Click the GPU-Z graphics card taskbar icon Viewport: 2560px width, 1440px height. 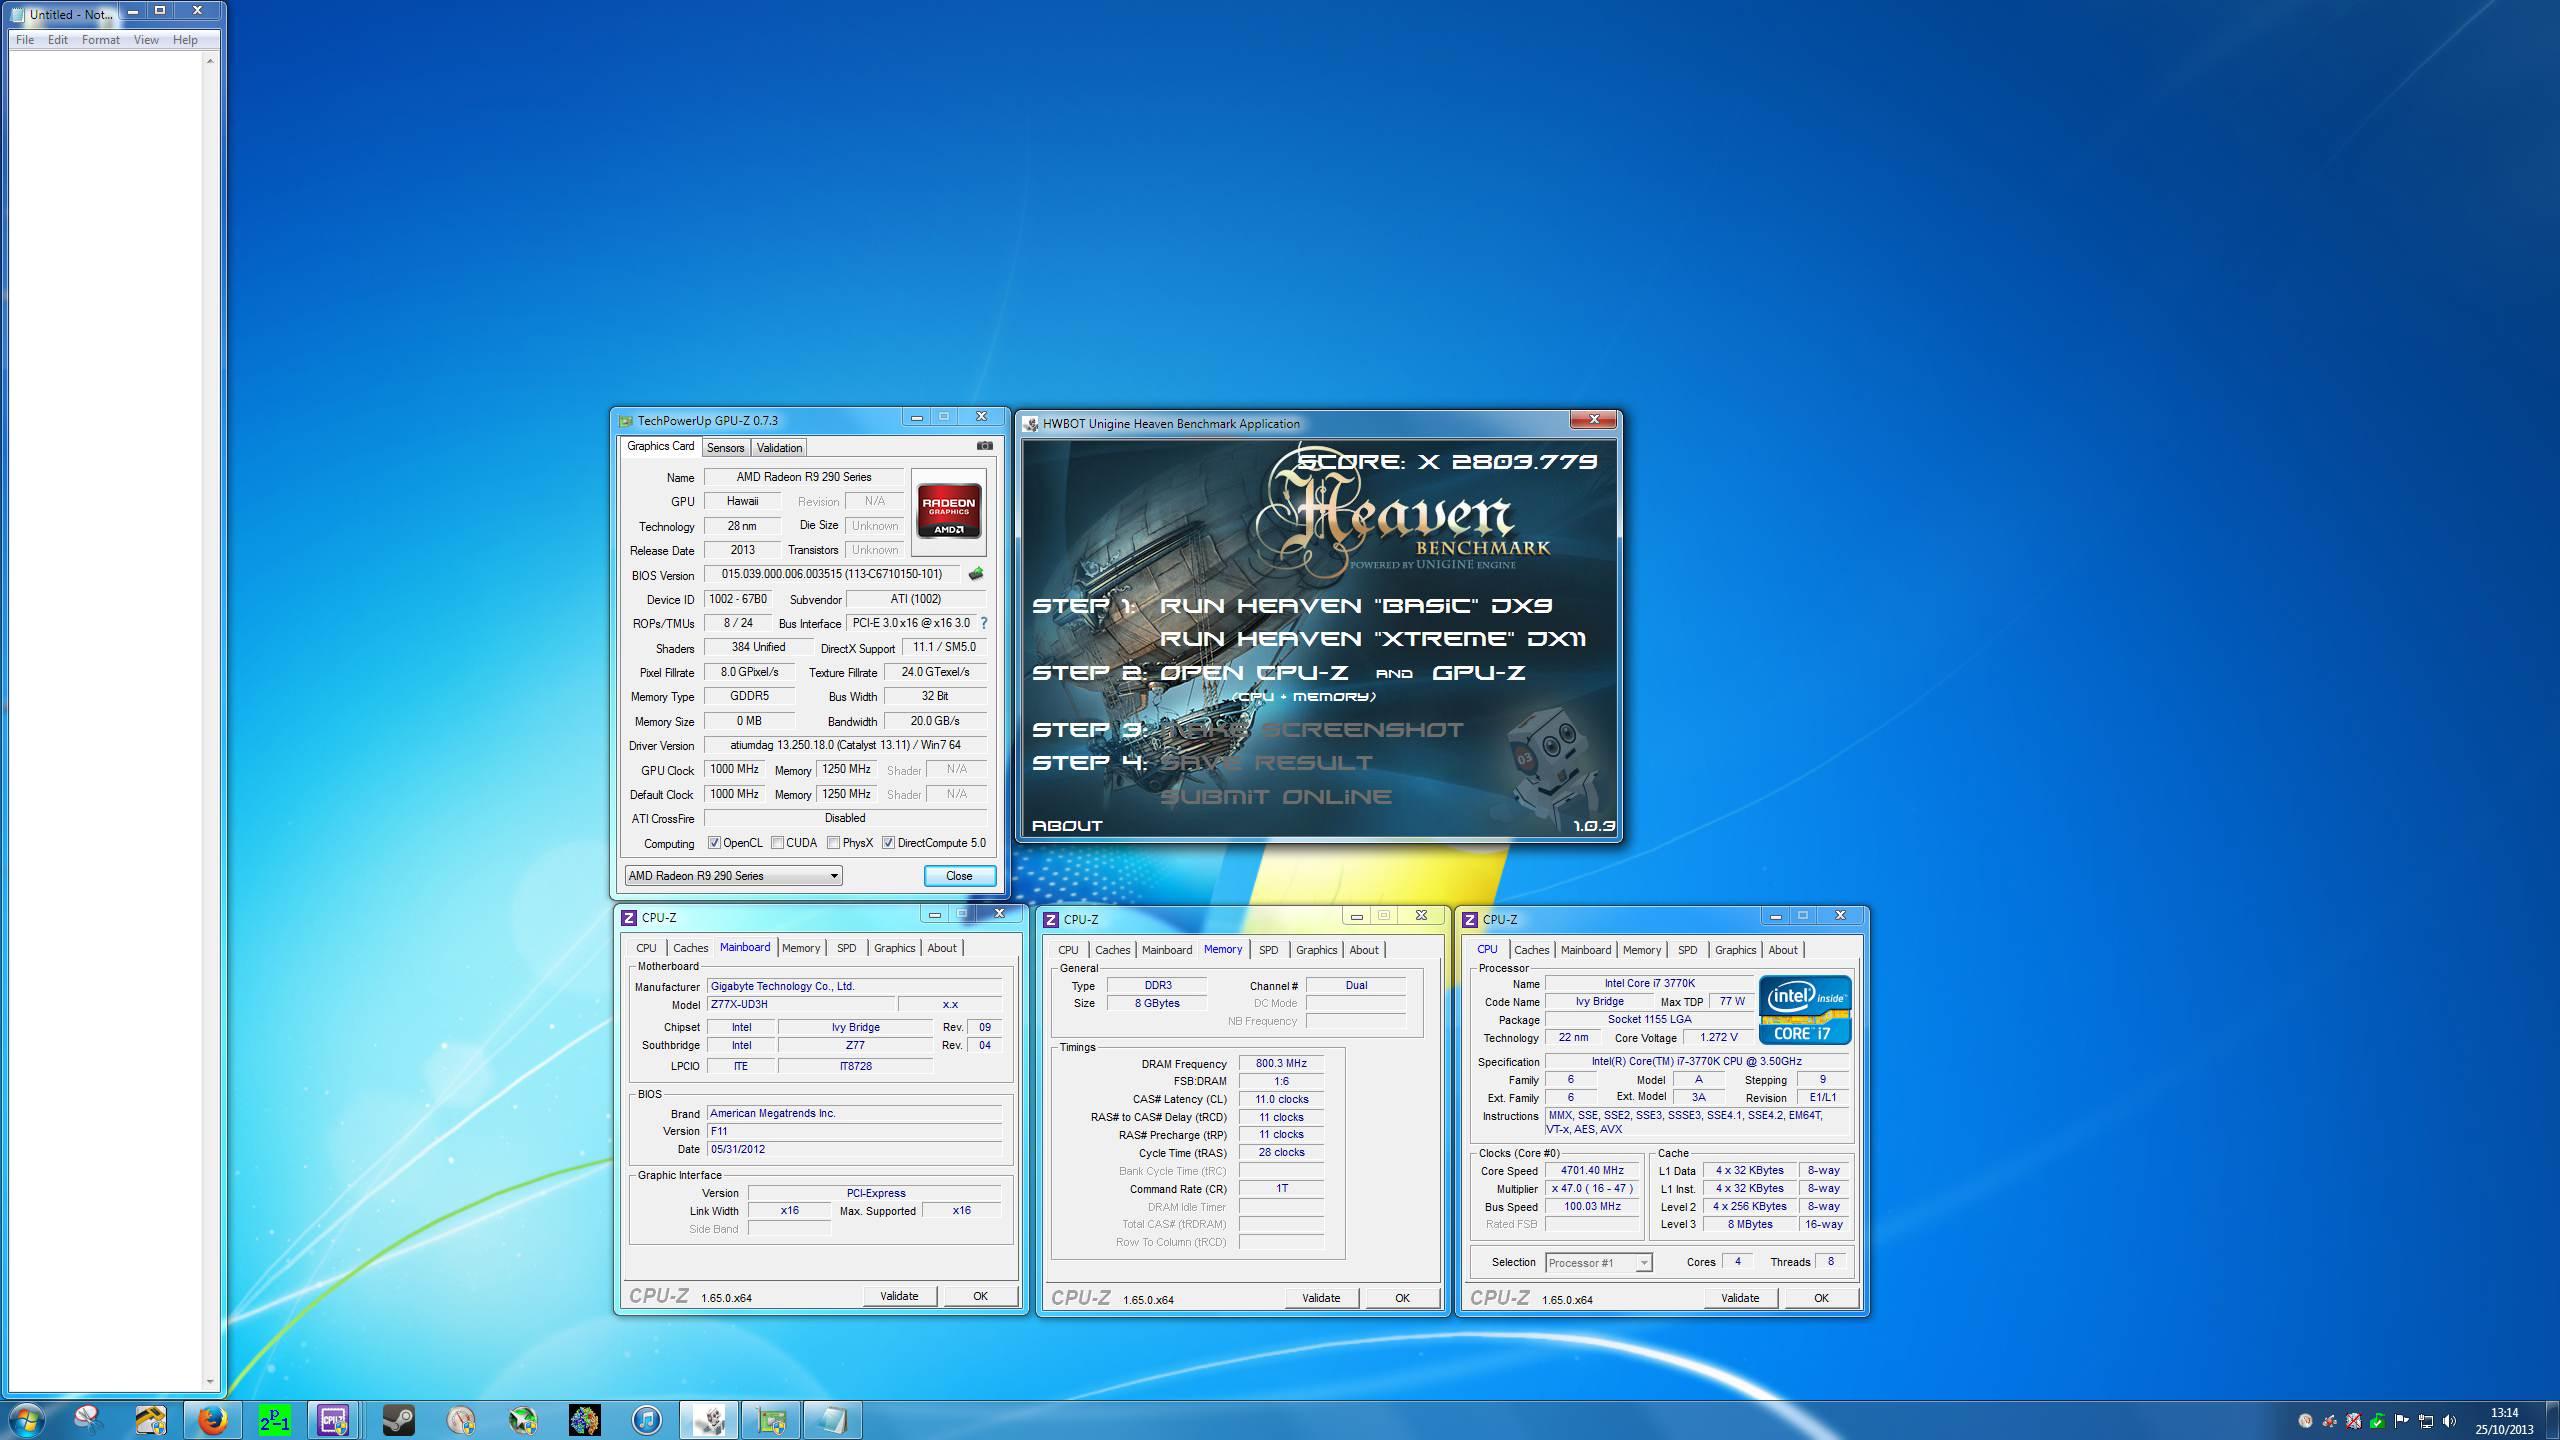tap(771, 1420)
